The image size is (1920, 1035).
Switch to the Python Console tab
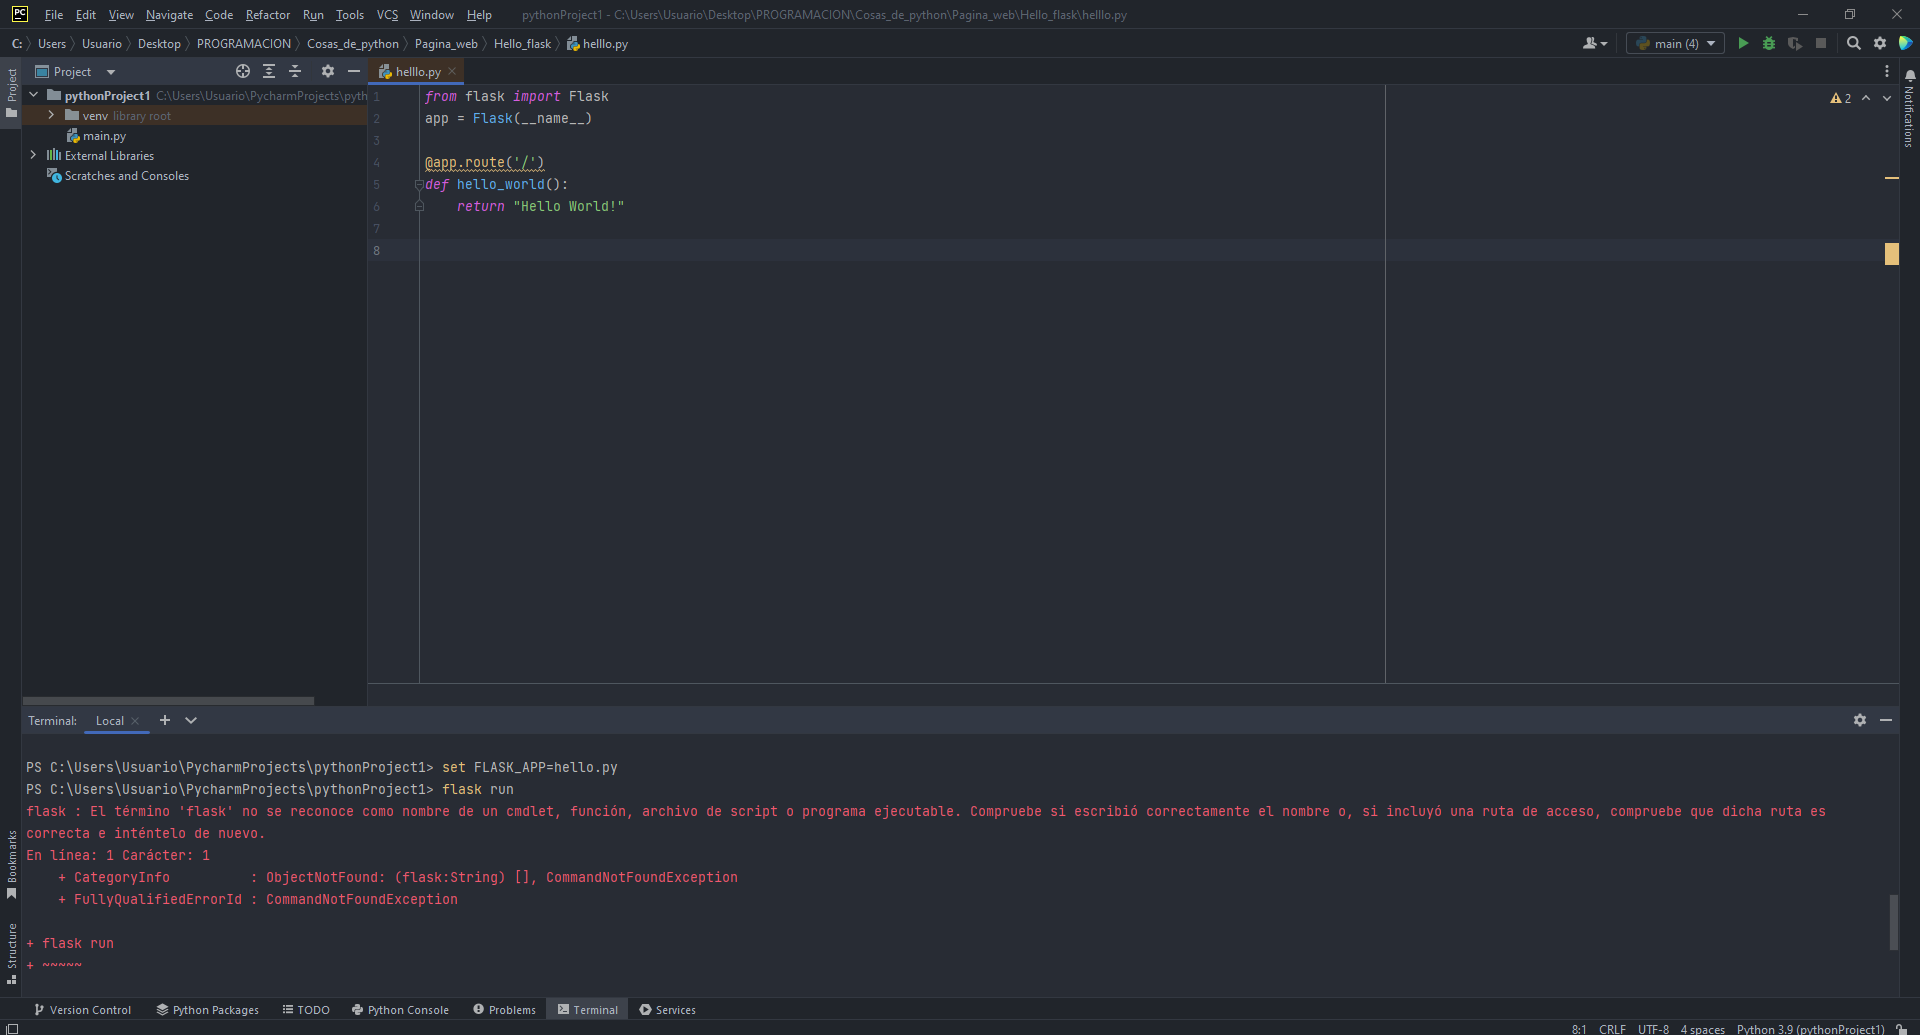400,1010
